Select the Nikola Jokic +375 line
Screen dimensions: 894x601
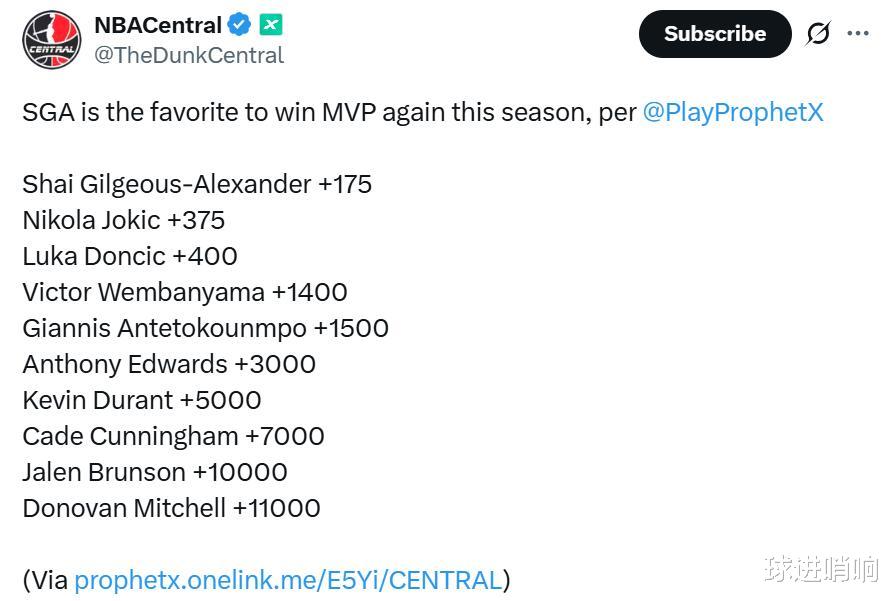(124, 220)
